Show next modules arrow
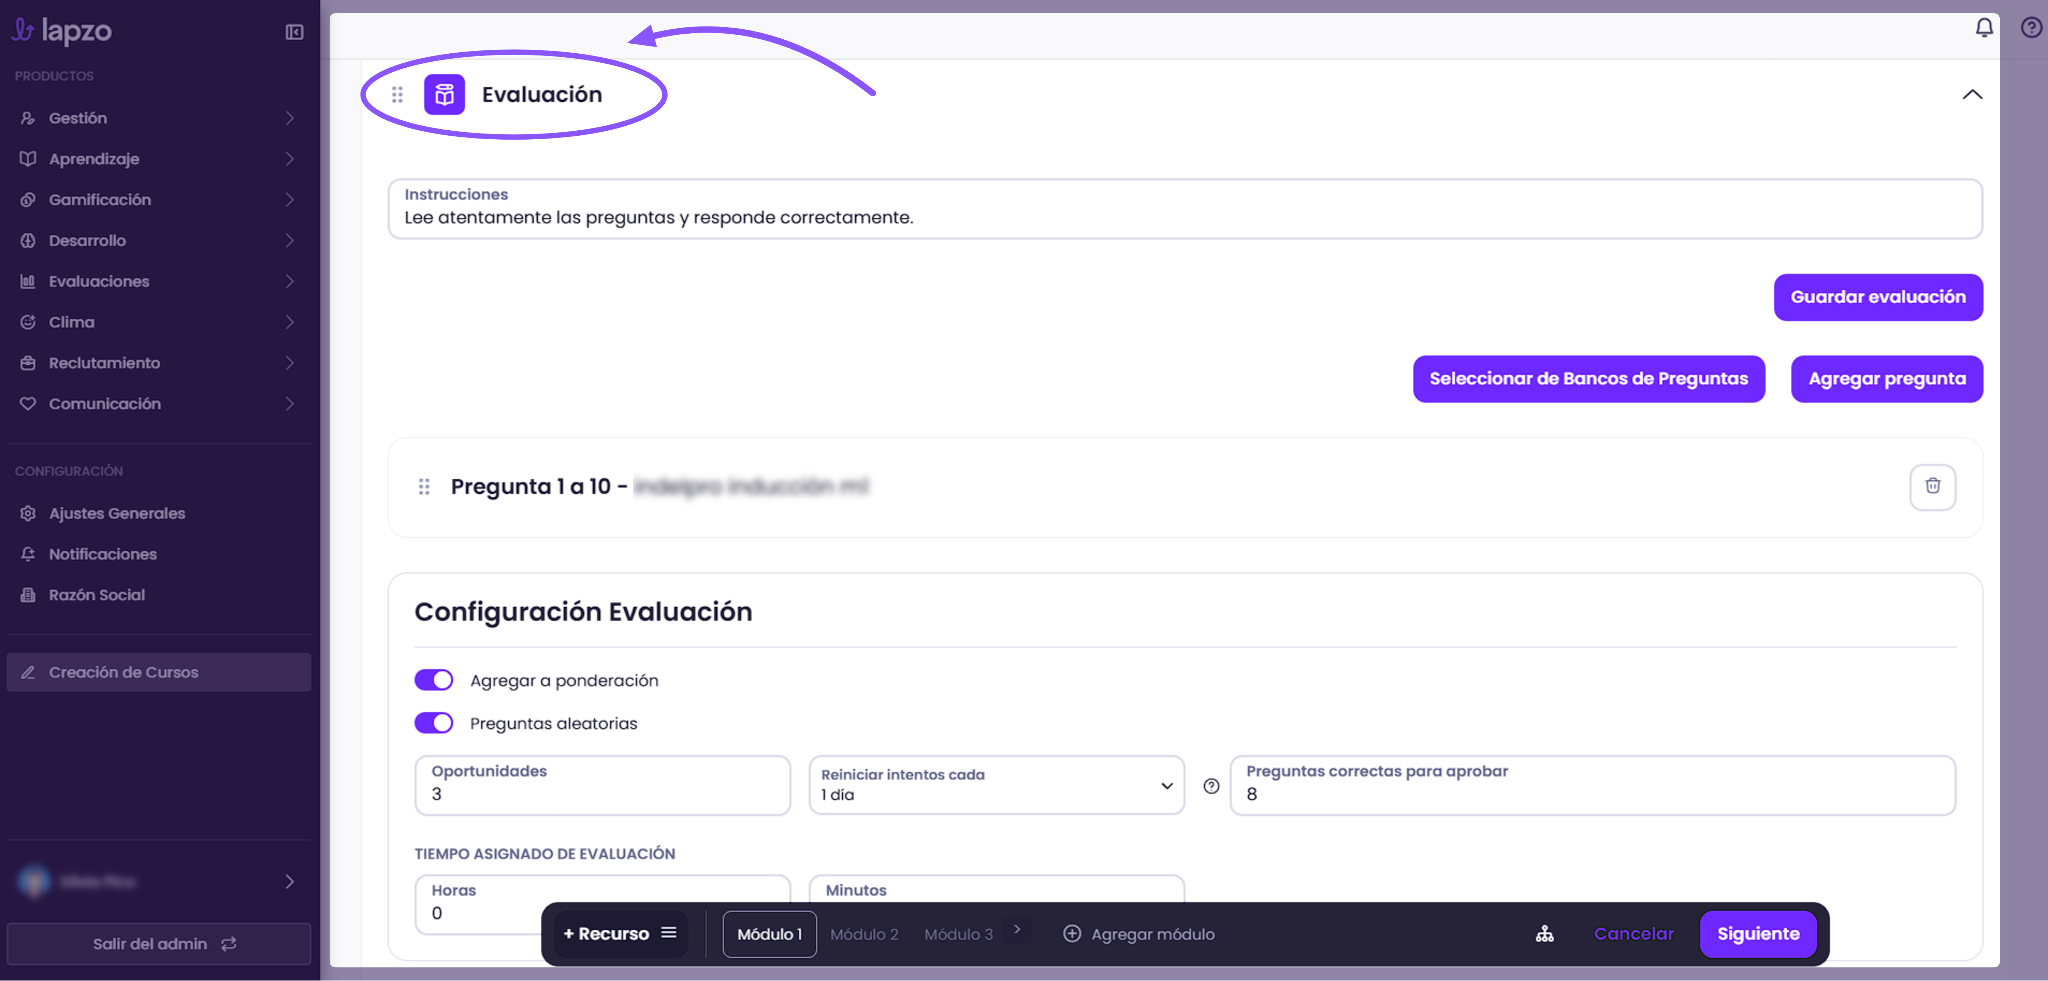 (1017, 930)
